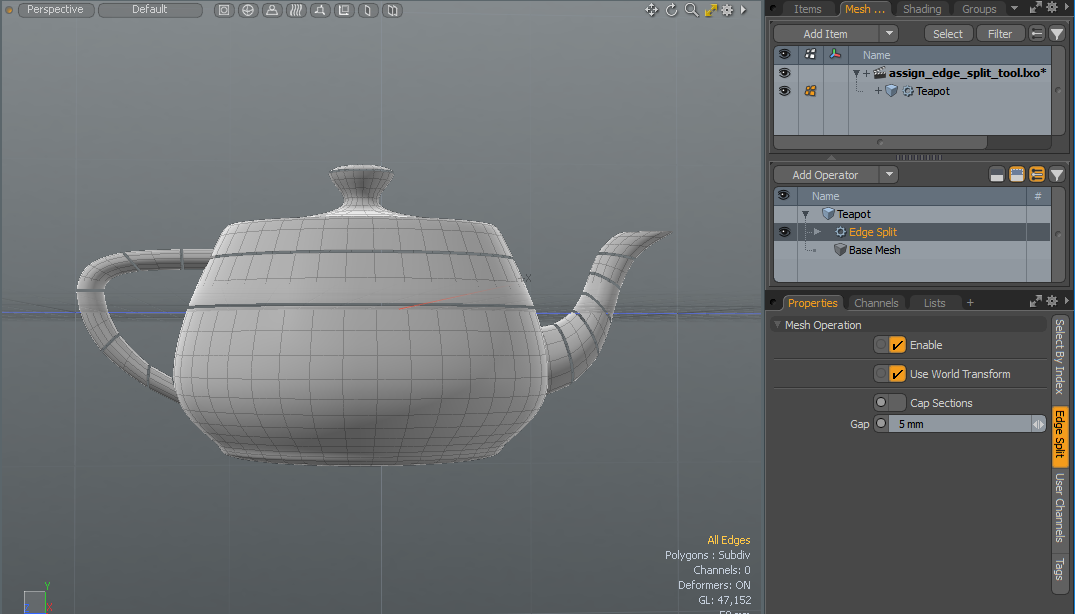The width and height of the screenshot is (1075, 614).
Task: Open the Add Operator dropdown arrow
Action: coord(889,175)
